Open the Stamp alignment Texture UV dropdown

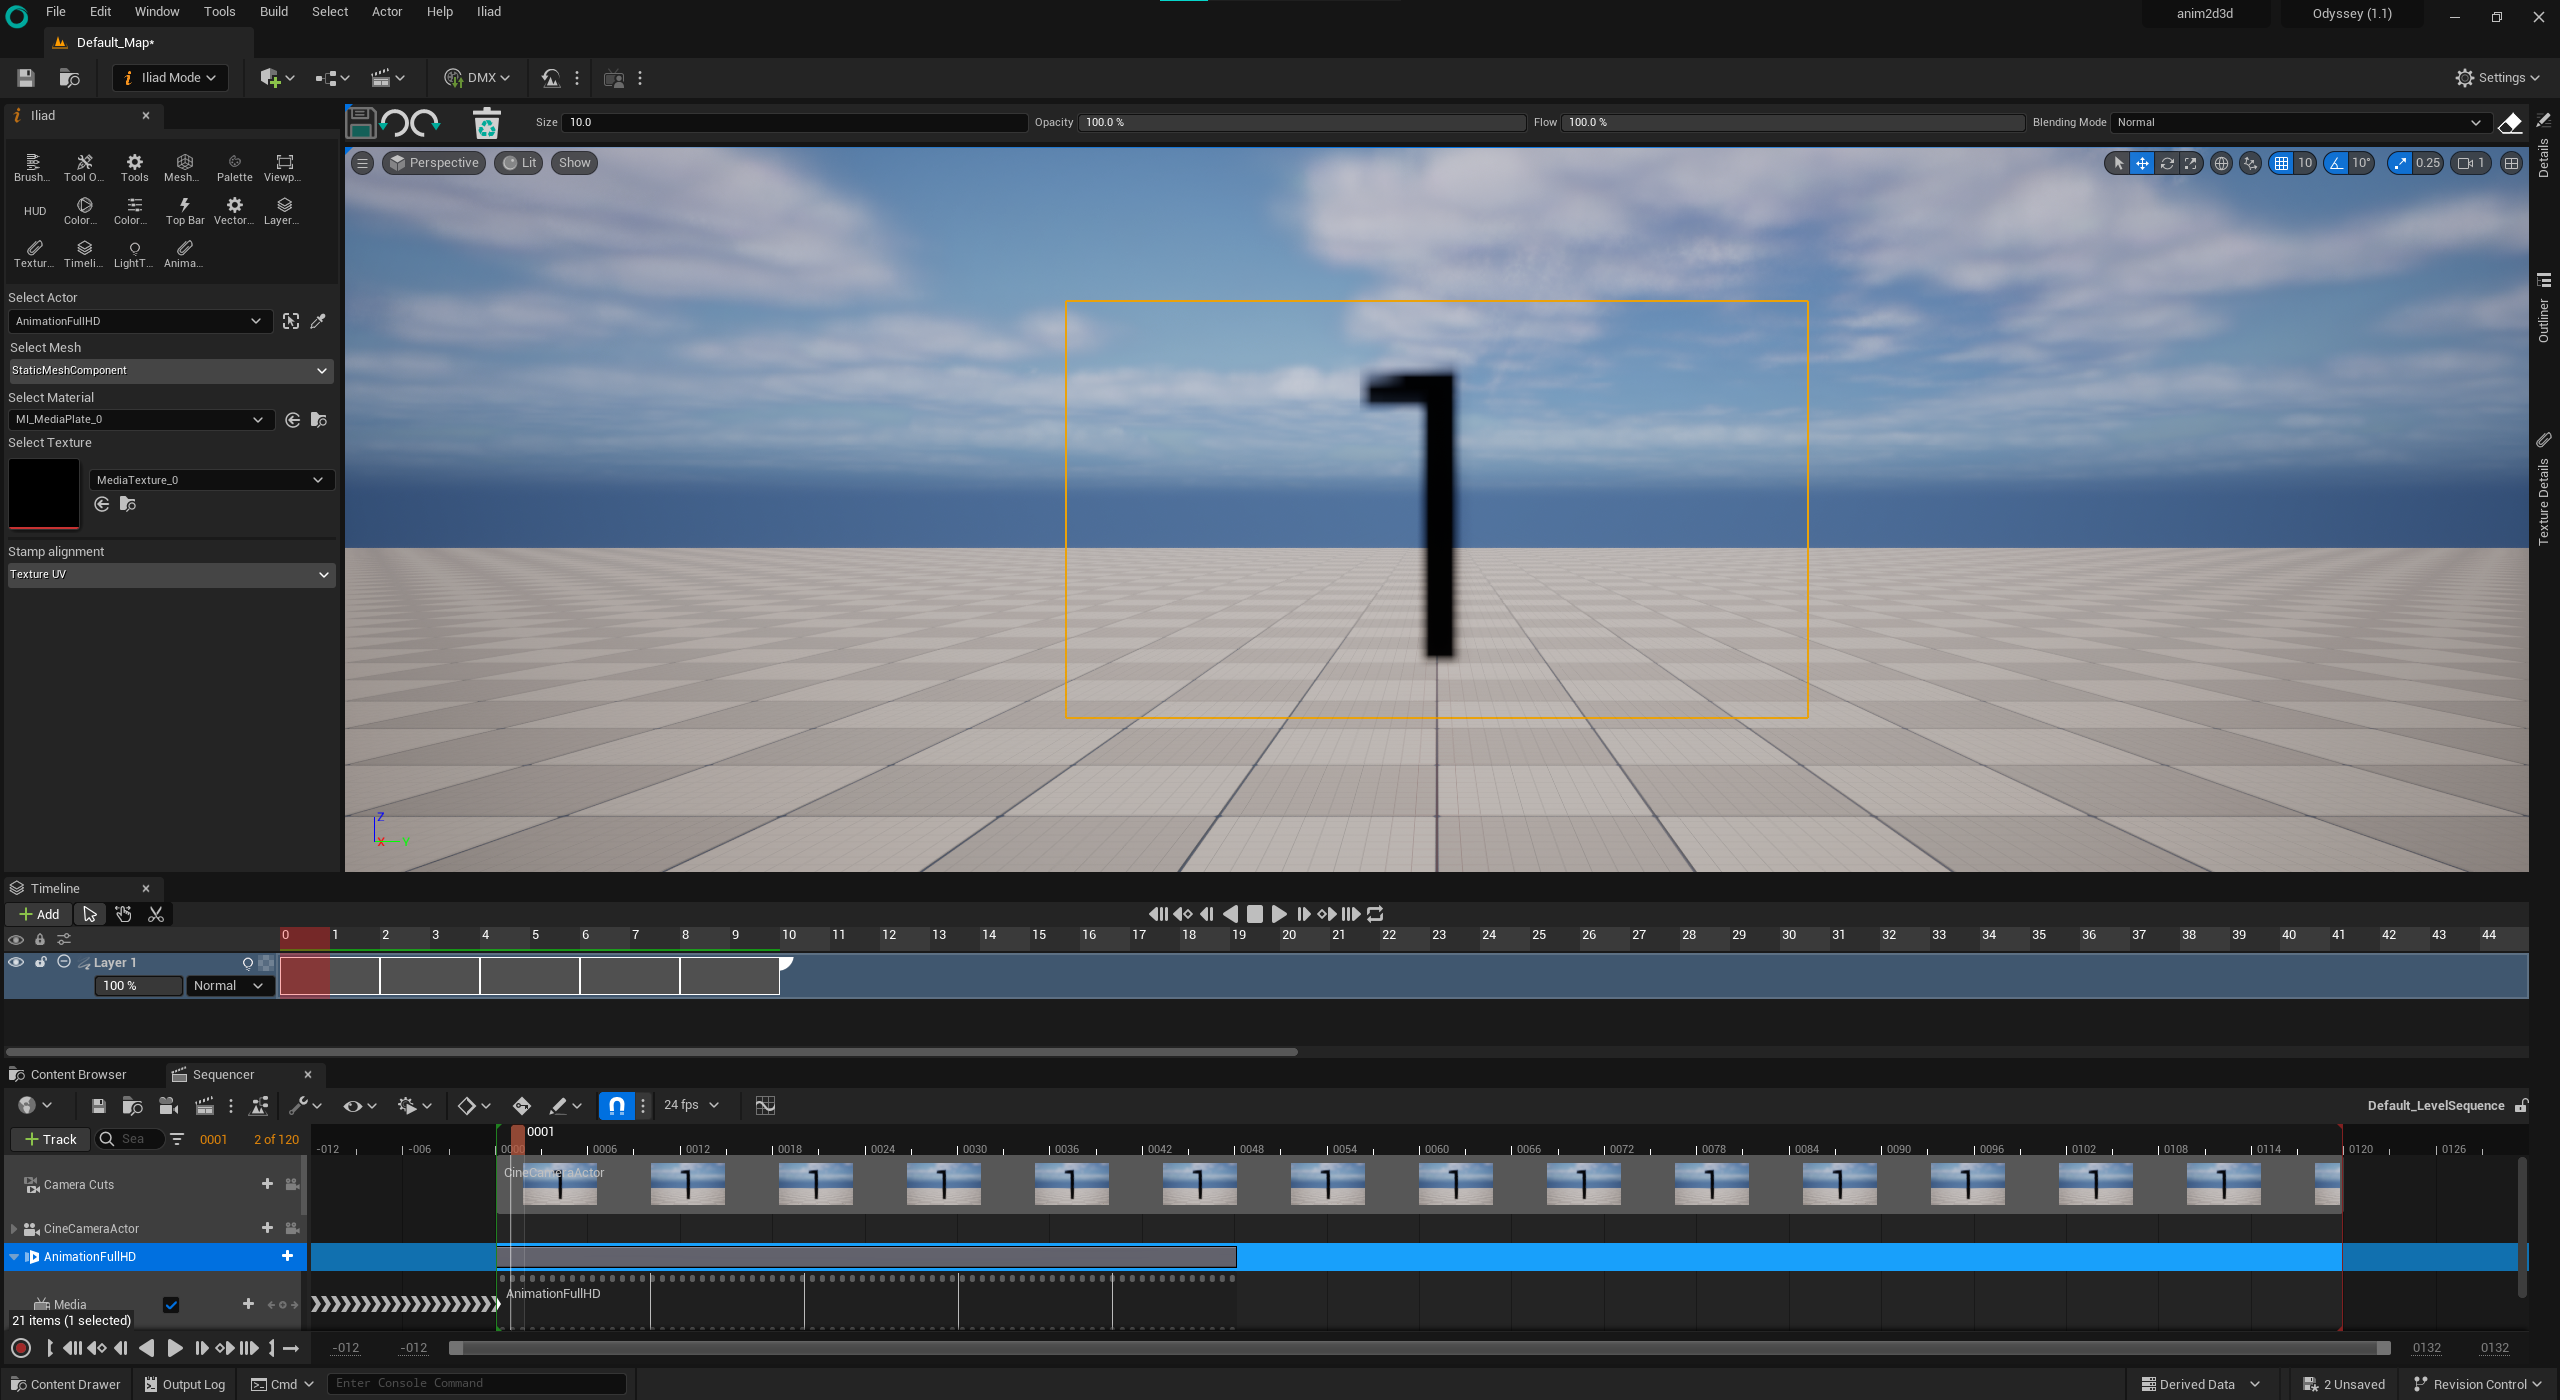(170, 574)
